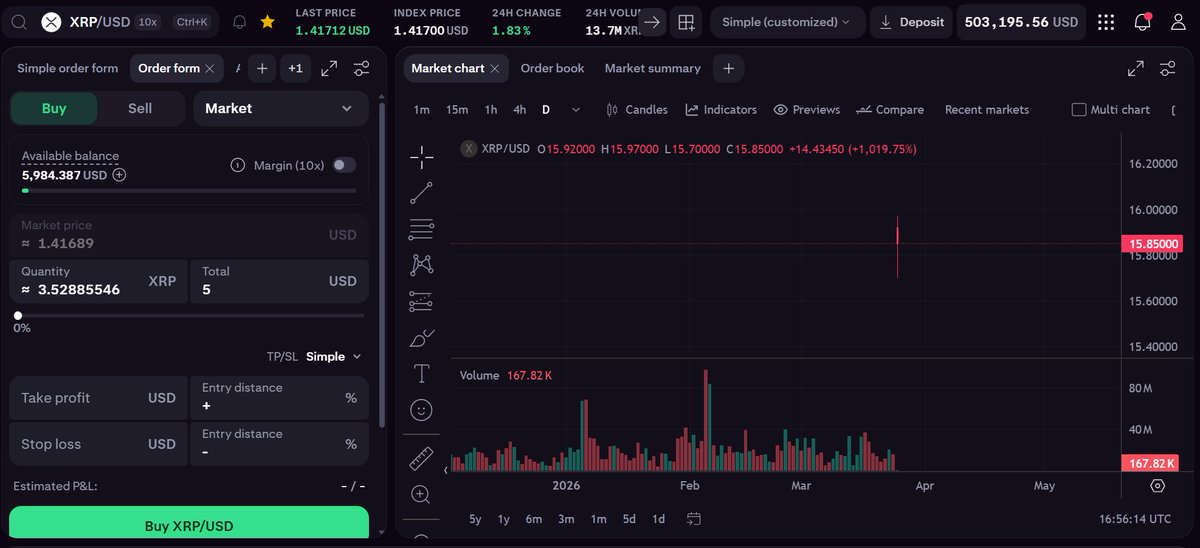1200x548 pixels.
Task: Add a new chart panel tab
Action: [x=729, y=68]
